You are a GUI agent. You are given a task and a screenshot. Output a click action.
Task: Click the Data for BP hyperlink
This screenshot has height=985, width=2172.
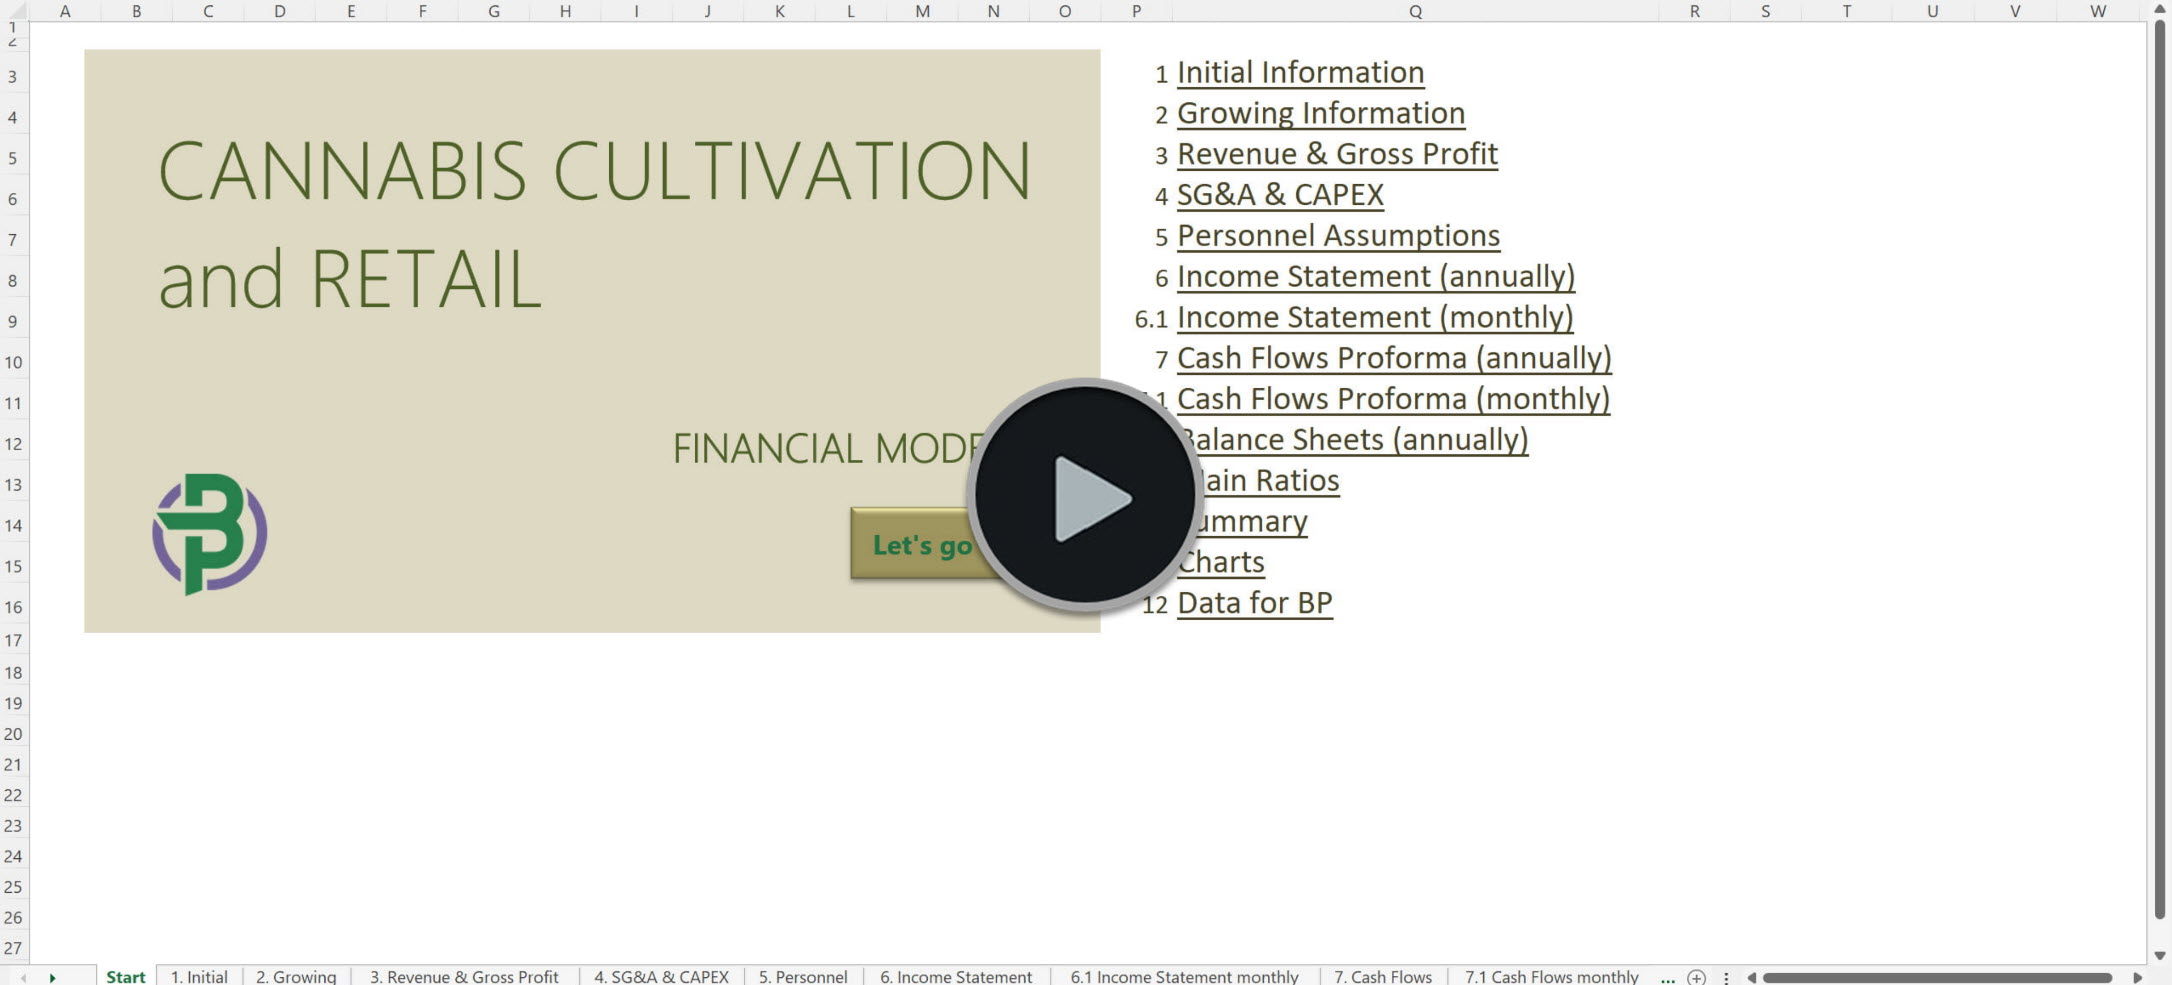1254,602
